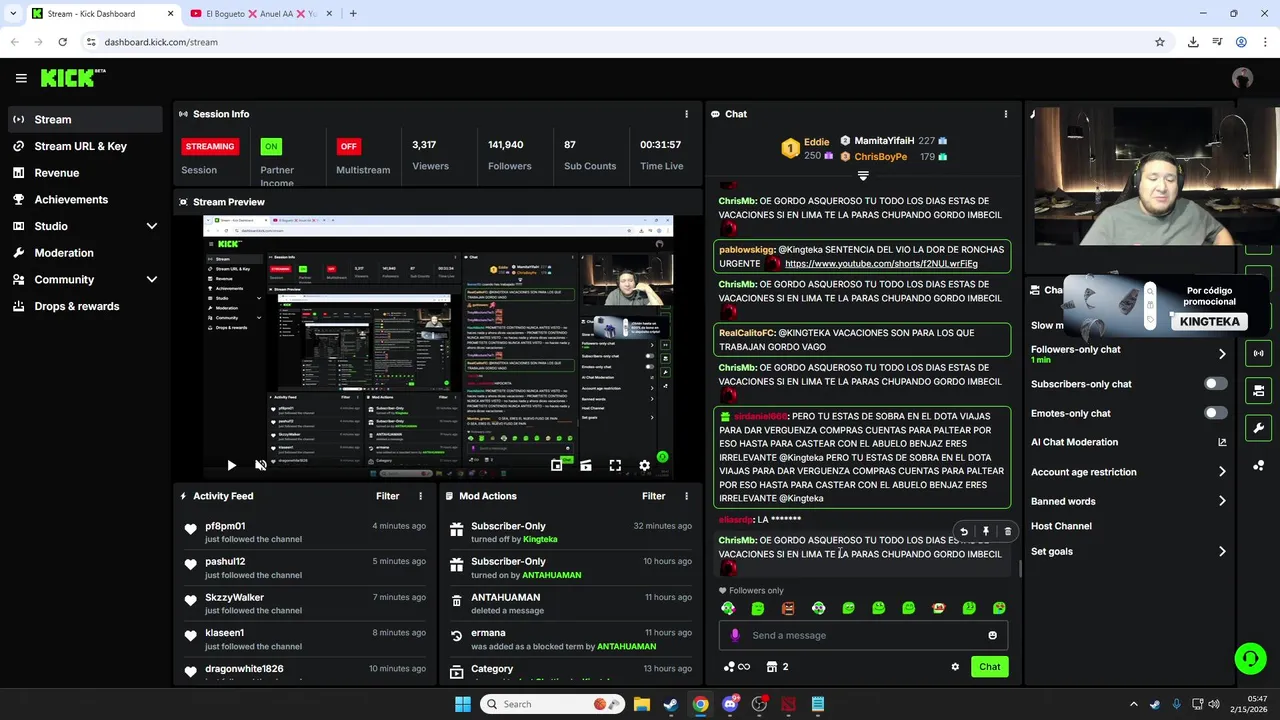Screen dimensions: 1280x720
Task: Open Activity Feed three-dot options
Action: pos(420,496)
